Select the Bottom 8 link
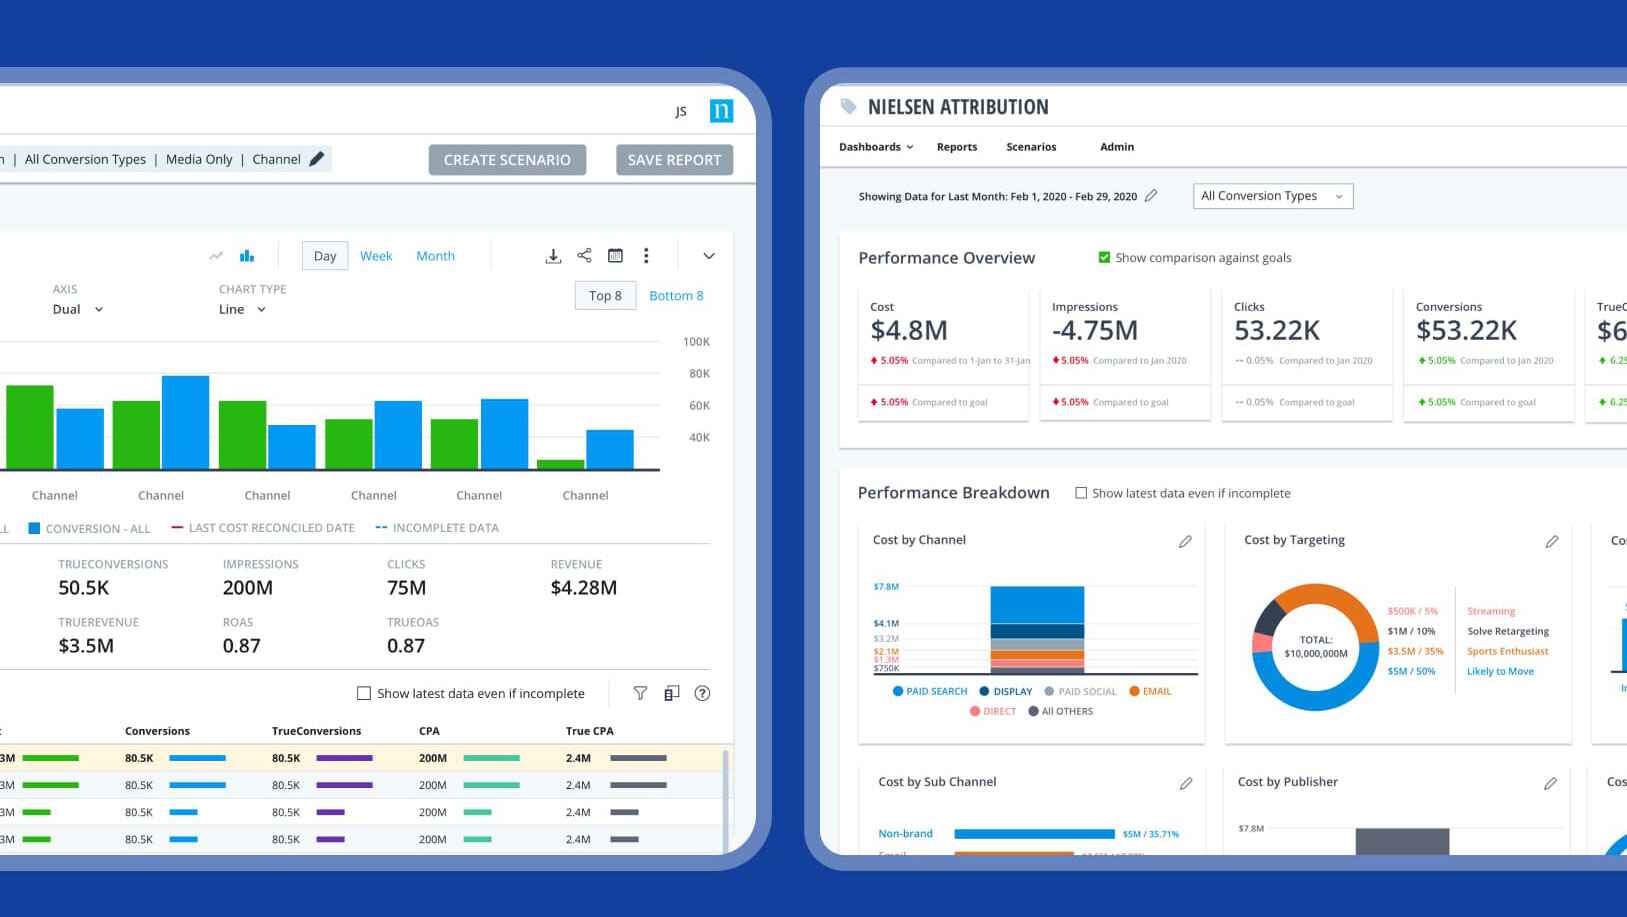1627x917 pixels. [x=676, y=296]
